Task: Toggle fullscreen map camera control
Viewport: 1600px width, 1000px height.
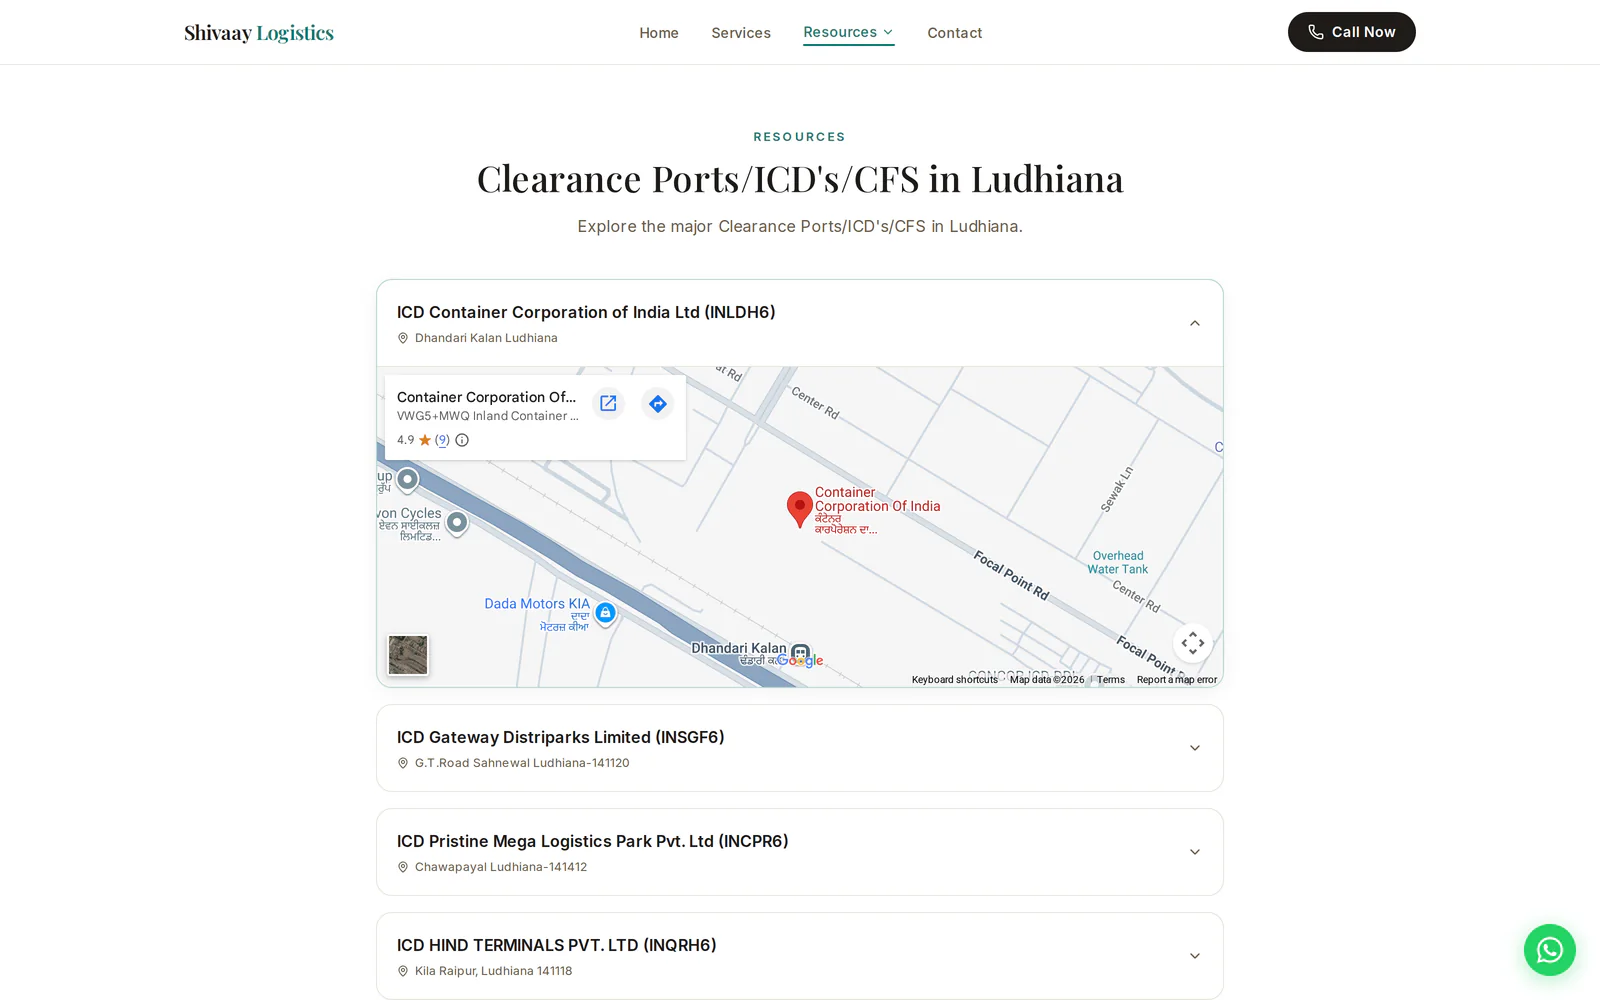Action: click(x=1192, y=643)
